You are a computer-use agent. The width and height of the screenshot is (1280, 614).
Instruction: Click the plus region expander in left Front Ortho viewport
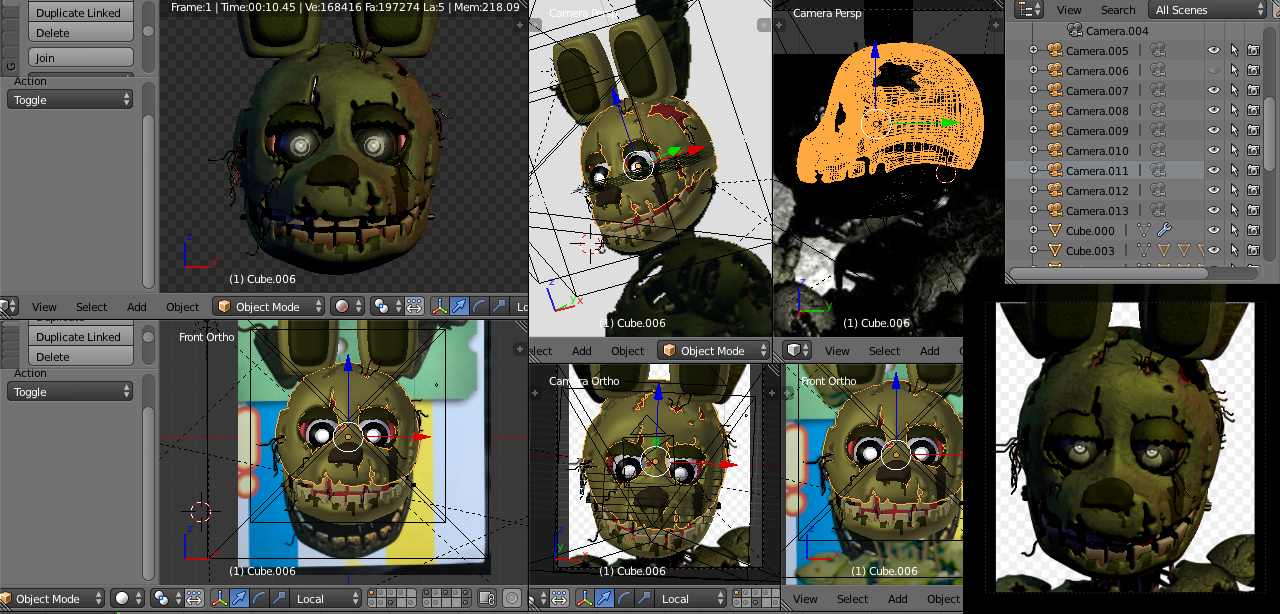tap(520, 349)
